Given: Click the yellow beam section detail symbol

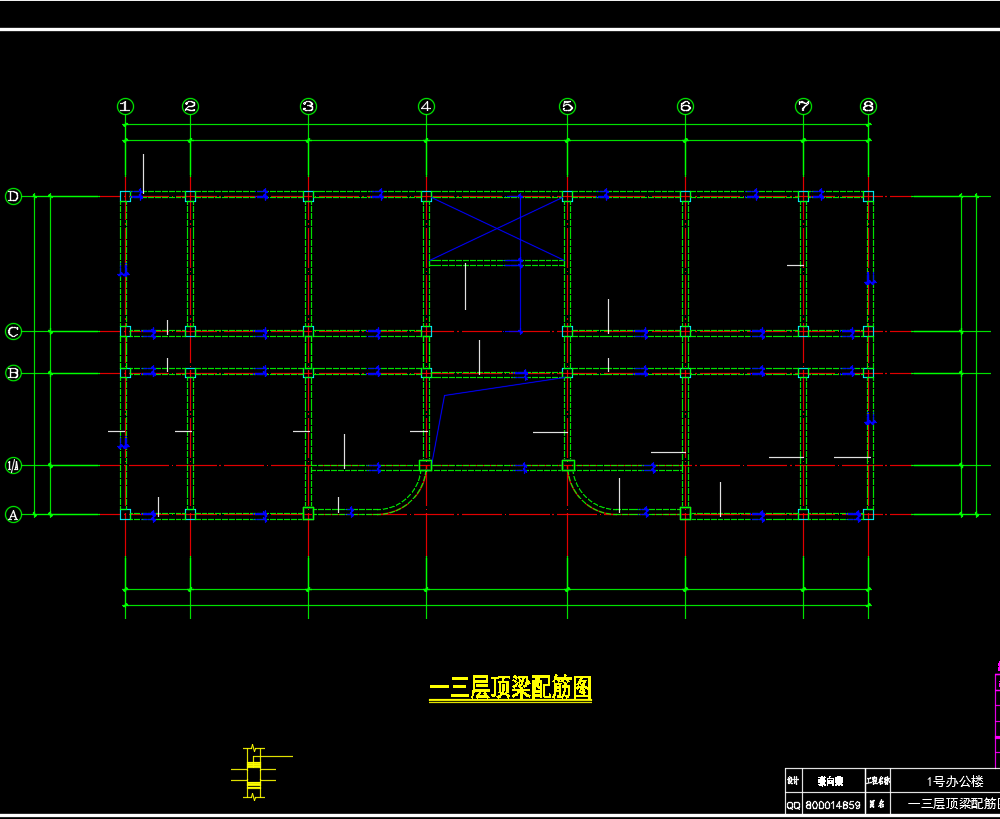Looking at the screenshot, I should point(254,772).
